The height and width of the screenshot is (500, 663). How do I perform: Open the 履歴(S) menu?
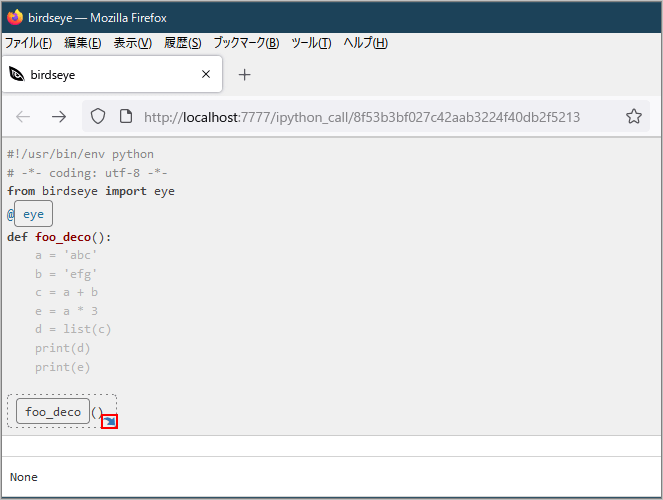(x=183, y=43)
